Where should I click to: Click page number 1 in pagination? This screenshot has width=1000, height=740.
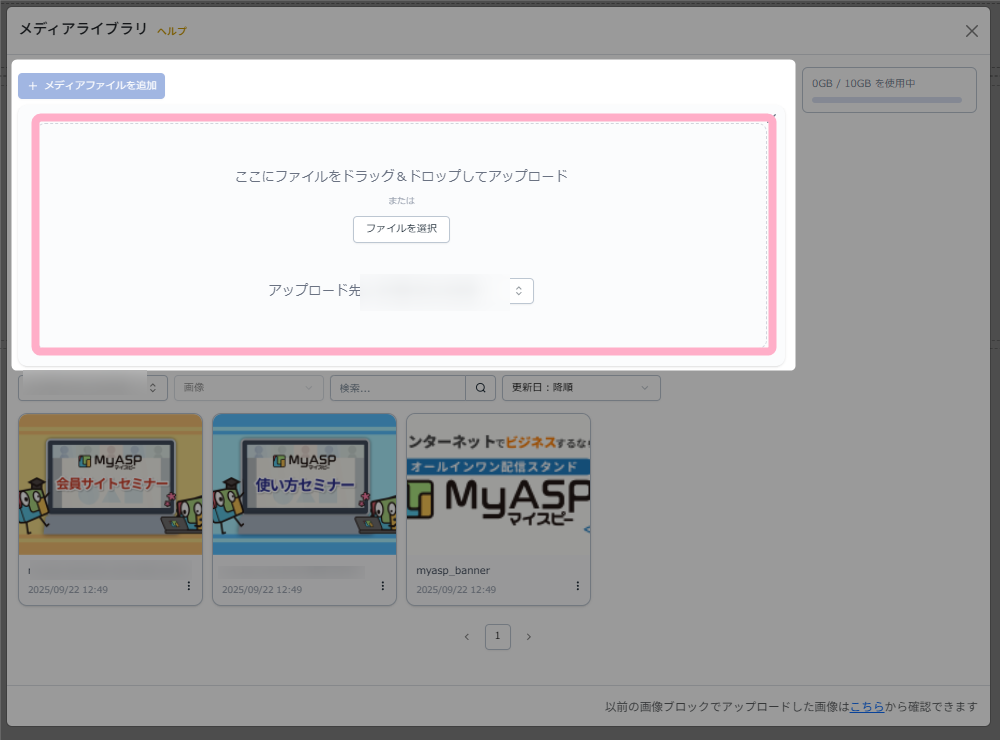pyautogui.click(x=498, y=637)
